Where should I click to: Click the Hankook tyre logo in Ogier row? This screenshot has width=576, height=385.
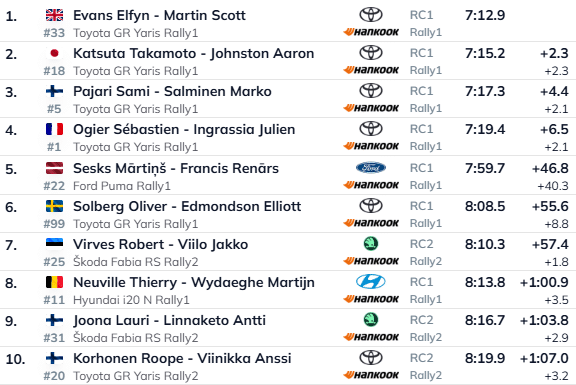pos(371,146)
